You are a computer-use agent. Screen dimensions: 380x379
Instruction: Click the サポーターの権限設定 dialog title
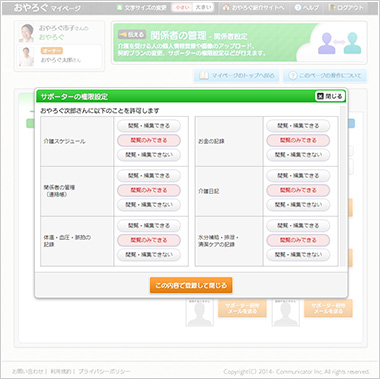[74, 97]
